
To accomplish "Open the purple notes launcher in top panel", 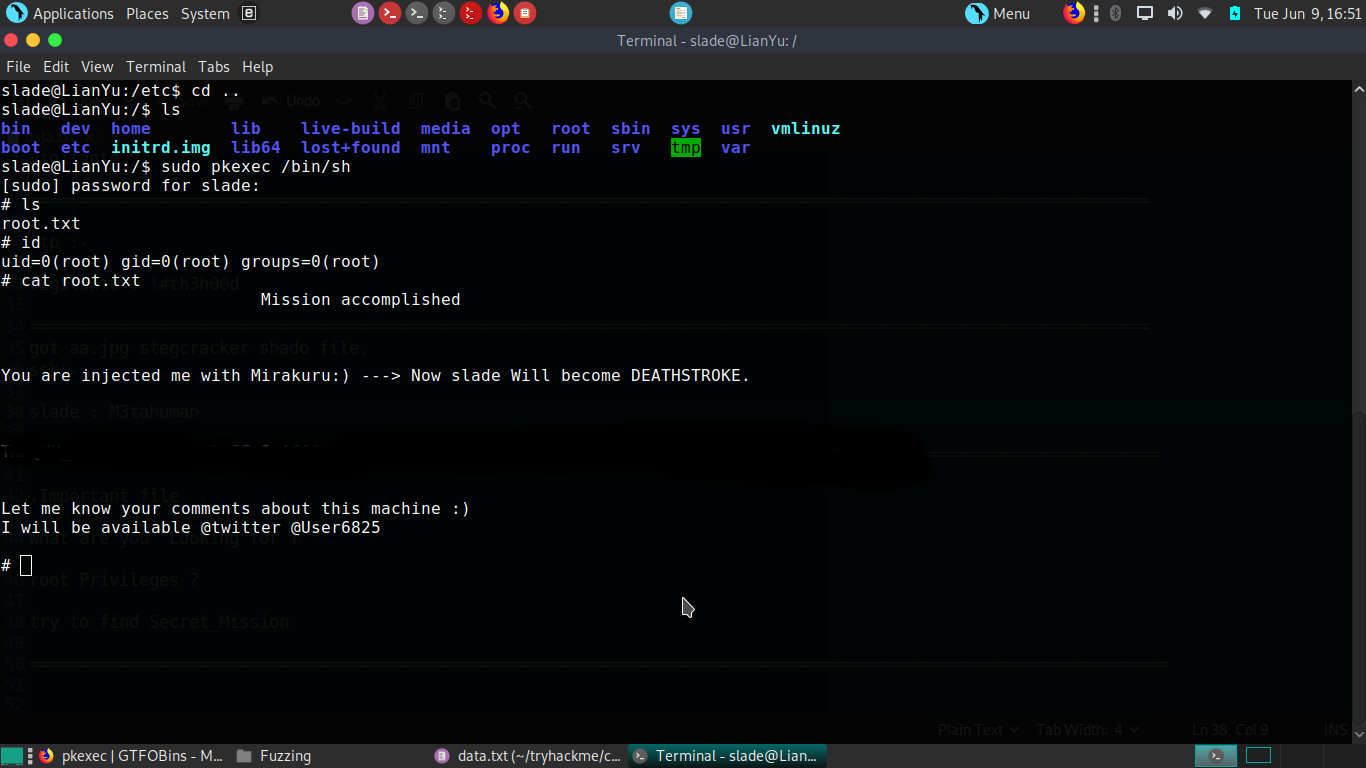I will (363, 13).
